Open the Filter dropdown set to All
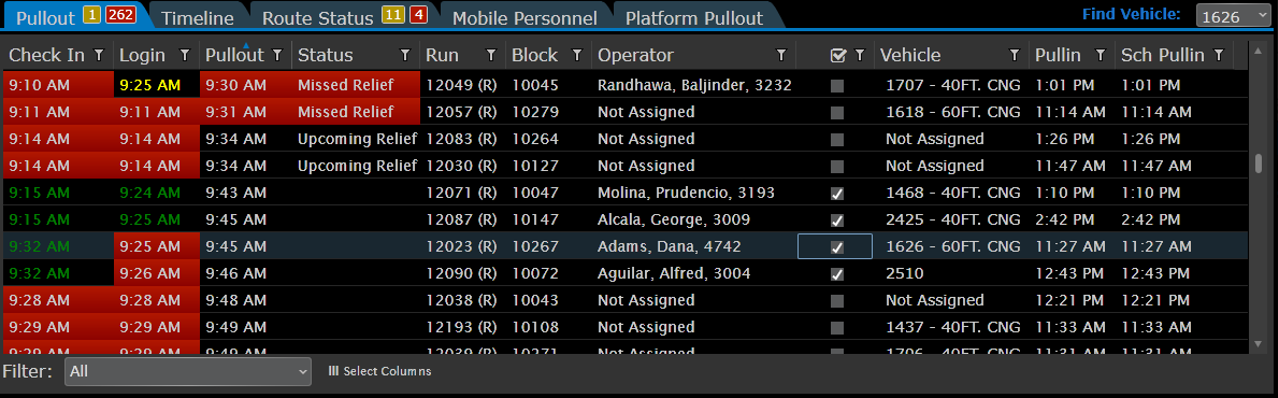Viewport: 1278px width, 398px height. pos(189,371)
